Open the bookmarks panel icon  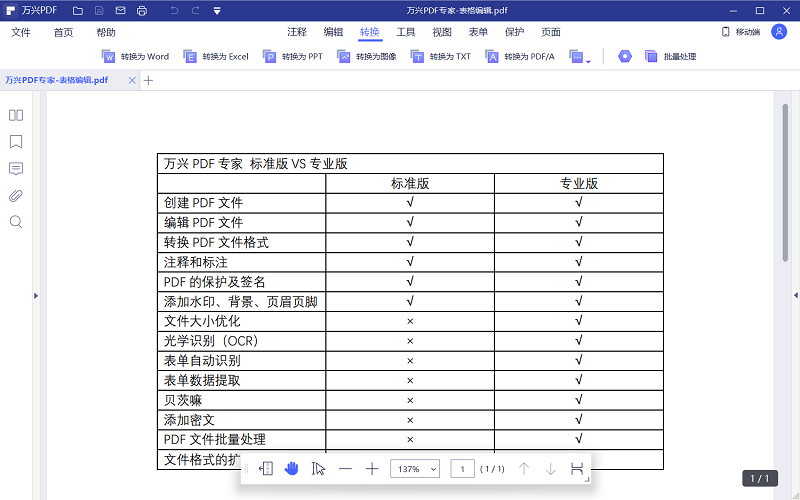pyautogui.click(x=16, y=141)
